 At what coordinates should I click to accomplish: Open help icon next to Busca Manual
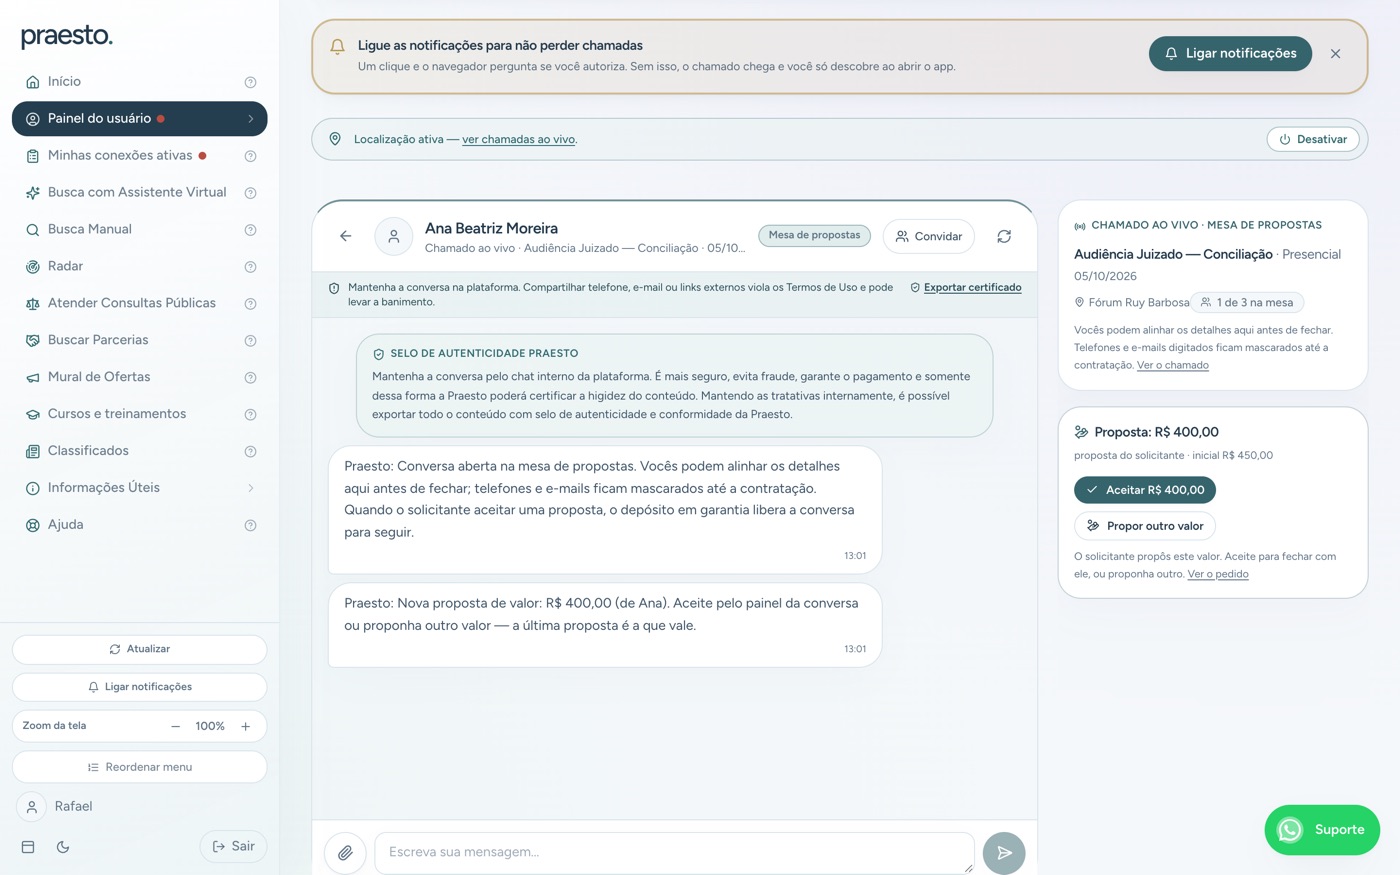click(x=251, y=230)
